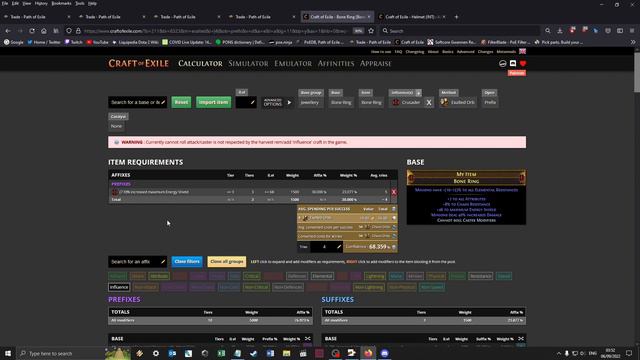
Task: Open Steam from the taskbar
Action: [x=254, y=353]
